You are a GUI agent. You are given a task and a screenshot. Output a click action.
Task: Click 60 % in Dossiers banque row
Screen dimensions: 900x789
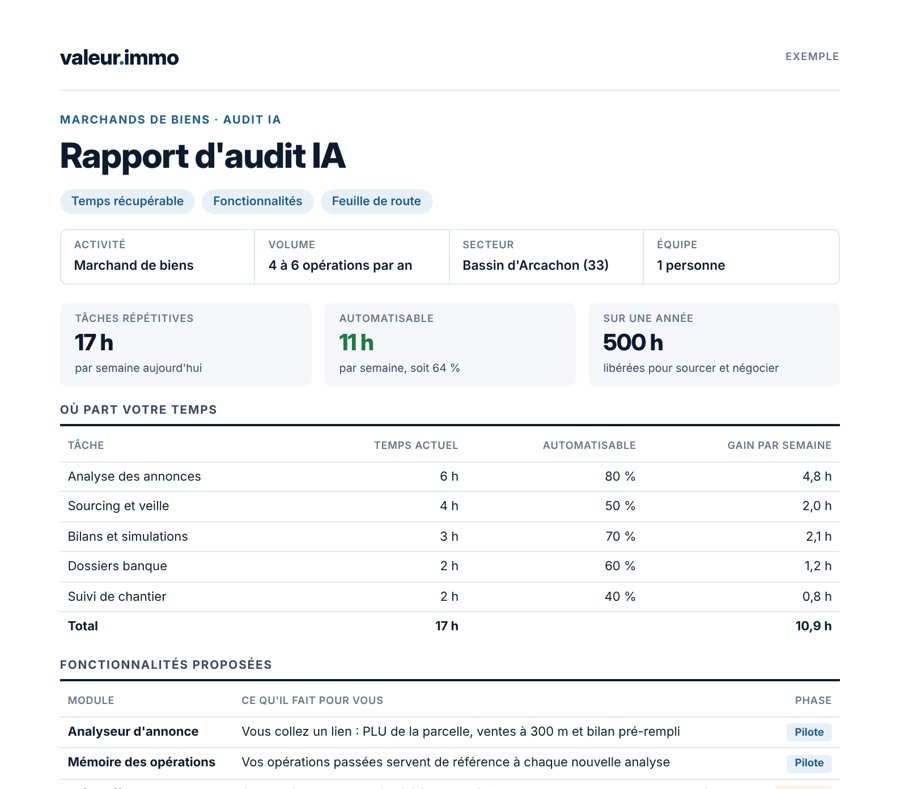(619, 566)
